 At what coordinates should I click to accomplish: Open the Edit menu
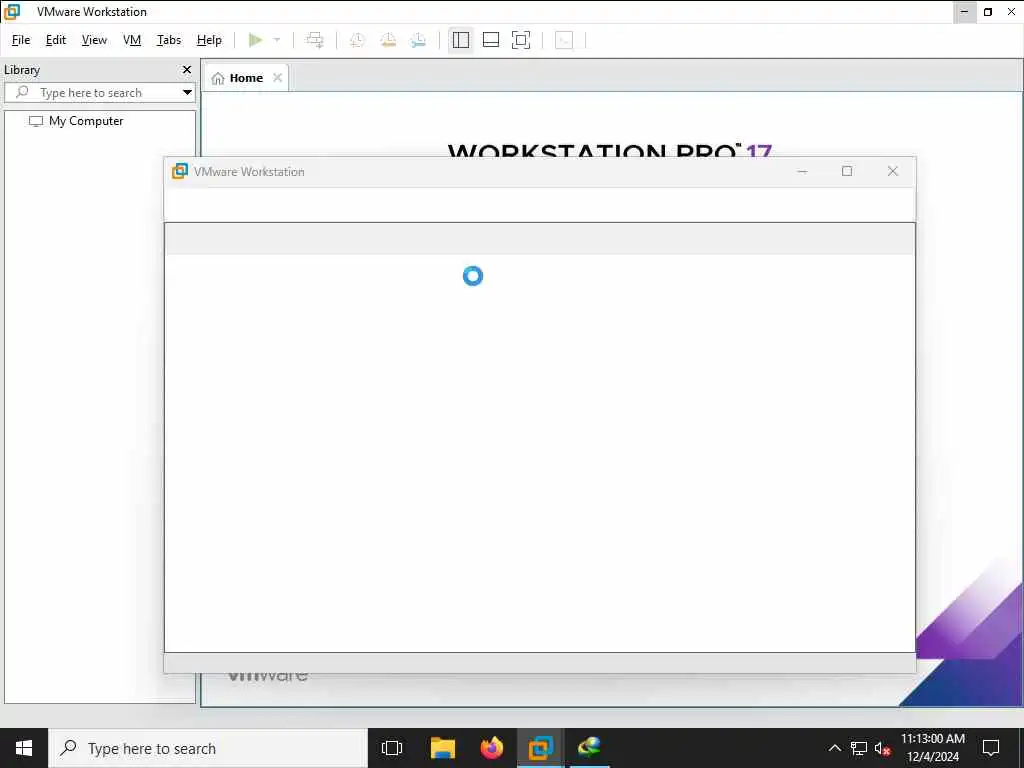click(56, 40)
